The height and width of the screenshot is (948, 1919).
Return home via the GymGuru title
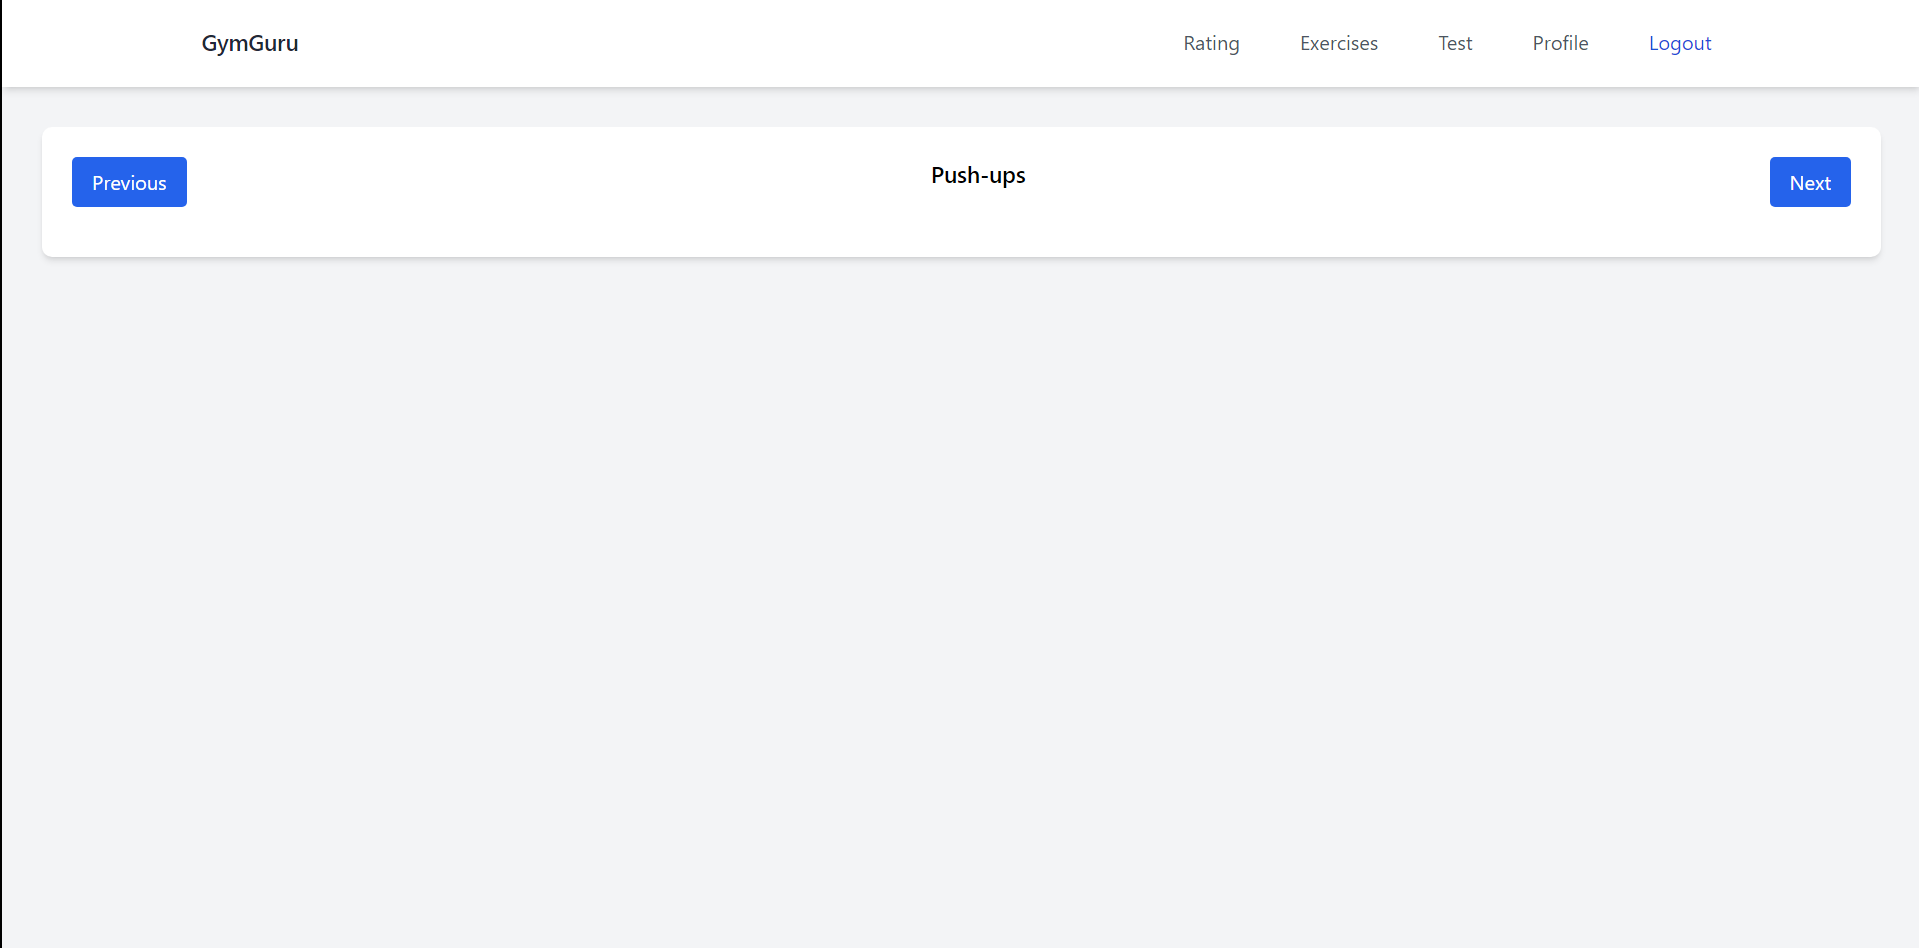point(250,43)
